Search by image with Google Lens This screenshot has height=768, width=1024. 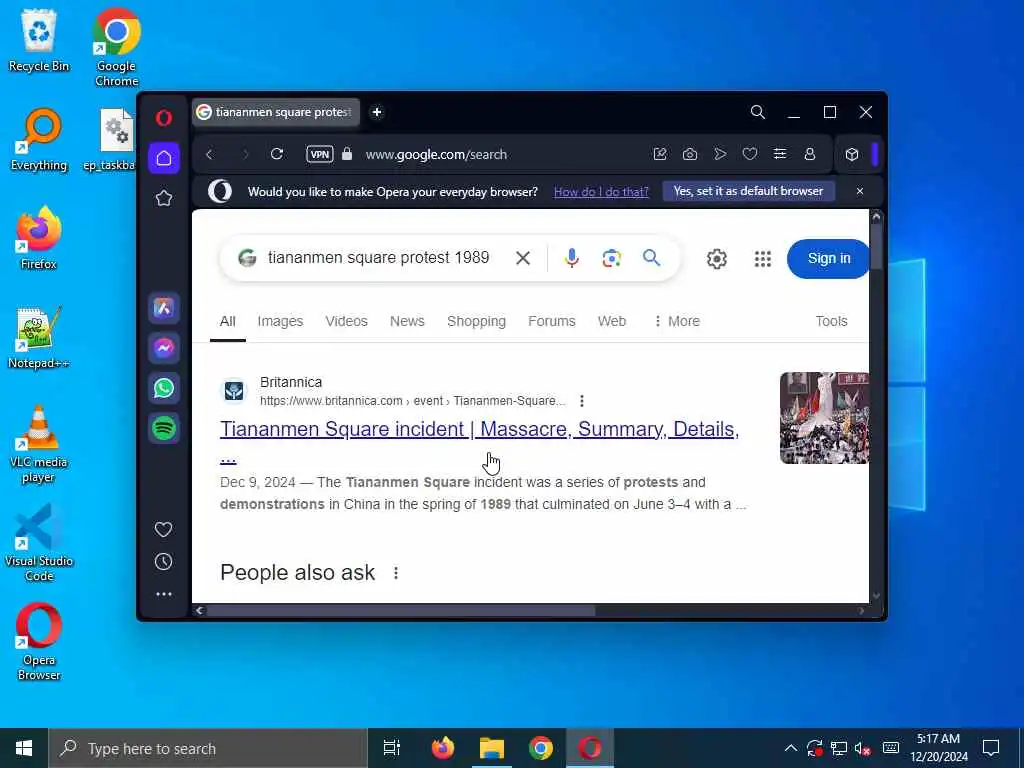611,258
